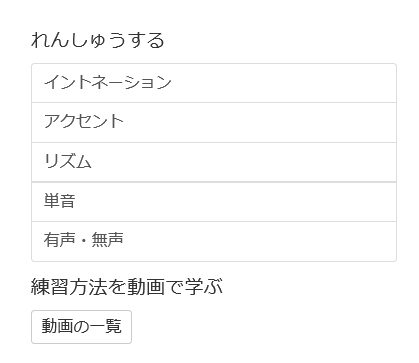
Task: Start accent practice via アクセント row
Action: click(x=214, y=123)
